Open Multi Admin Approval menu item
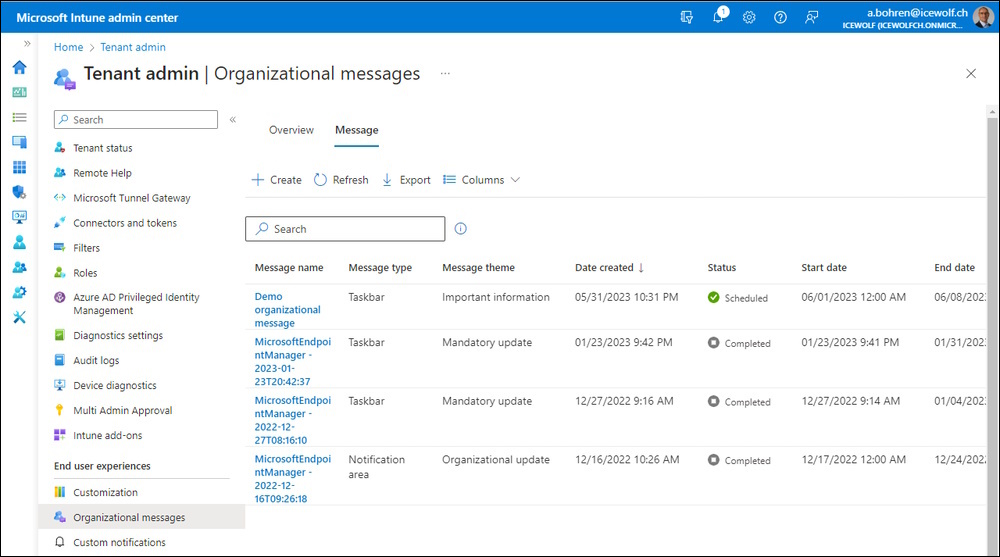The height and width of the screenshot is (557, 1000). [122, 410]
